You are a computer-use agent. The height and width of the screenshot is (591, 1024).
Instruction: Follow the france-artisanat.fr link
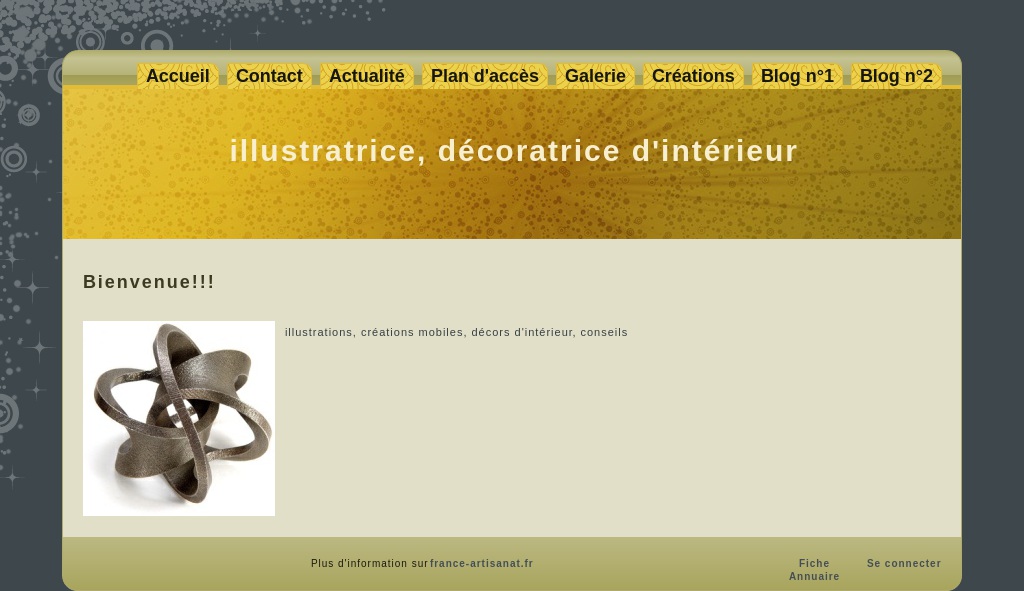click(x=481, y=563)
